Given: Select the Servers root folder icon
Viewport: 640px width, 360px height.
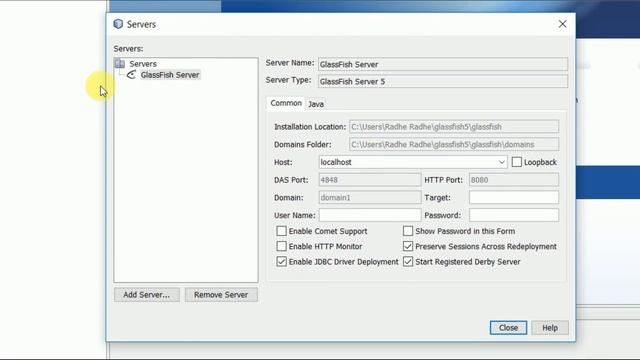Looking at the screenshot, I should (x=120, y=64).
